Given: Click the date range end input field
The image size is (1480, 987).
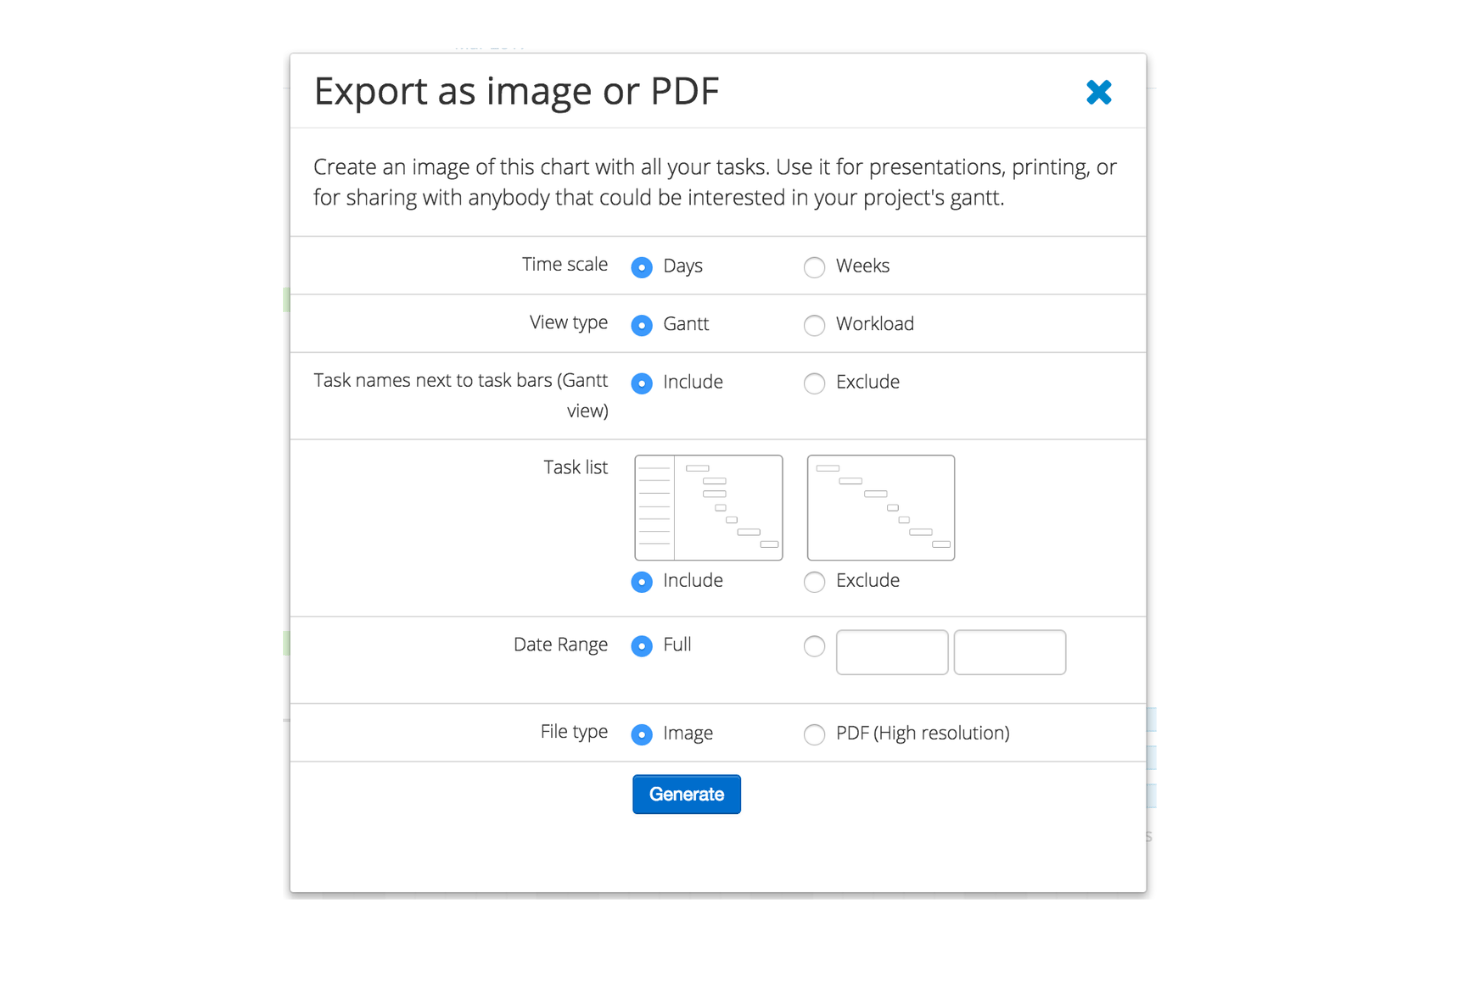Looking at the screenshot, I should click(1010, 652).
